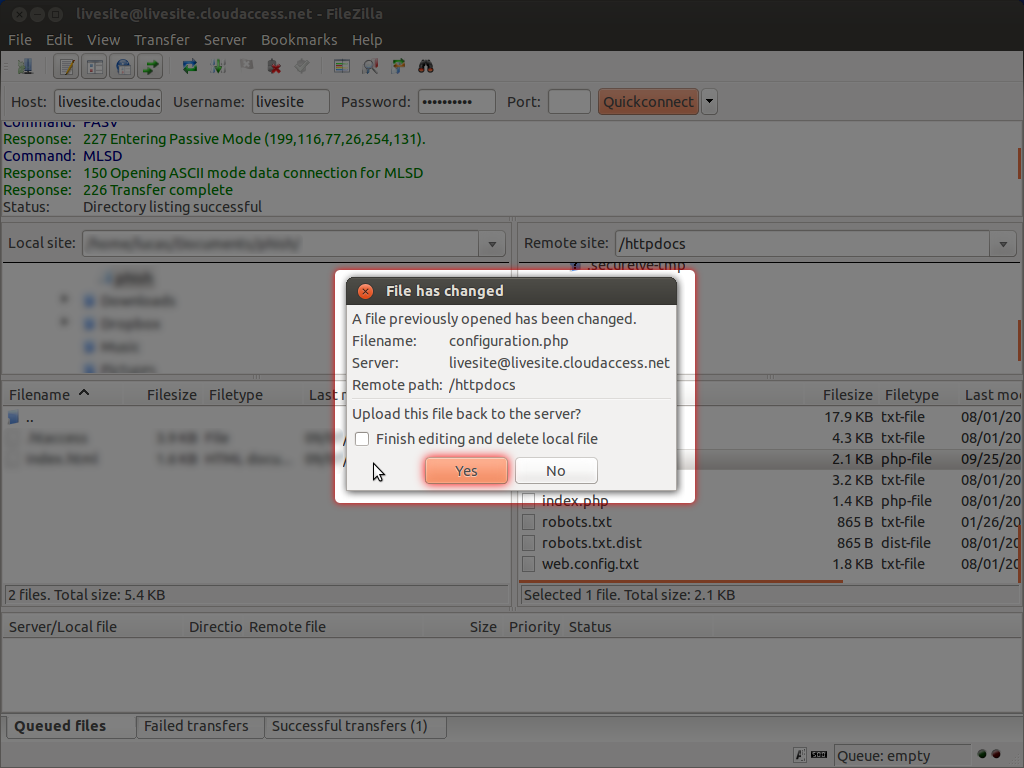Expand the second collapsed local tree folder

coord(64,322)
